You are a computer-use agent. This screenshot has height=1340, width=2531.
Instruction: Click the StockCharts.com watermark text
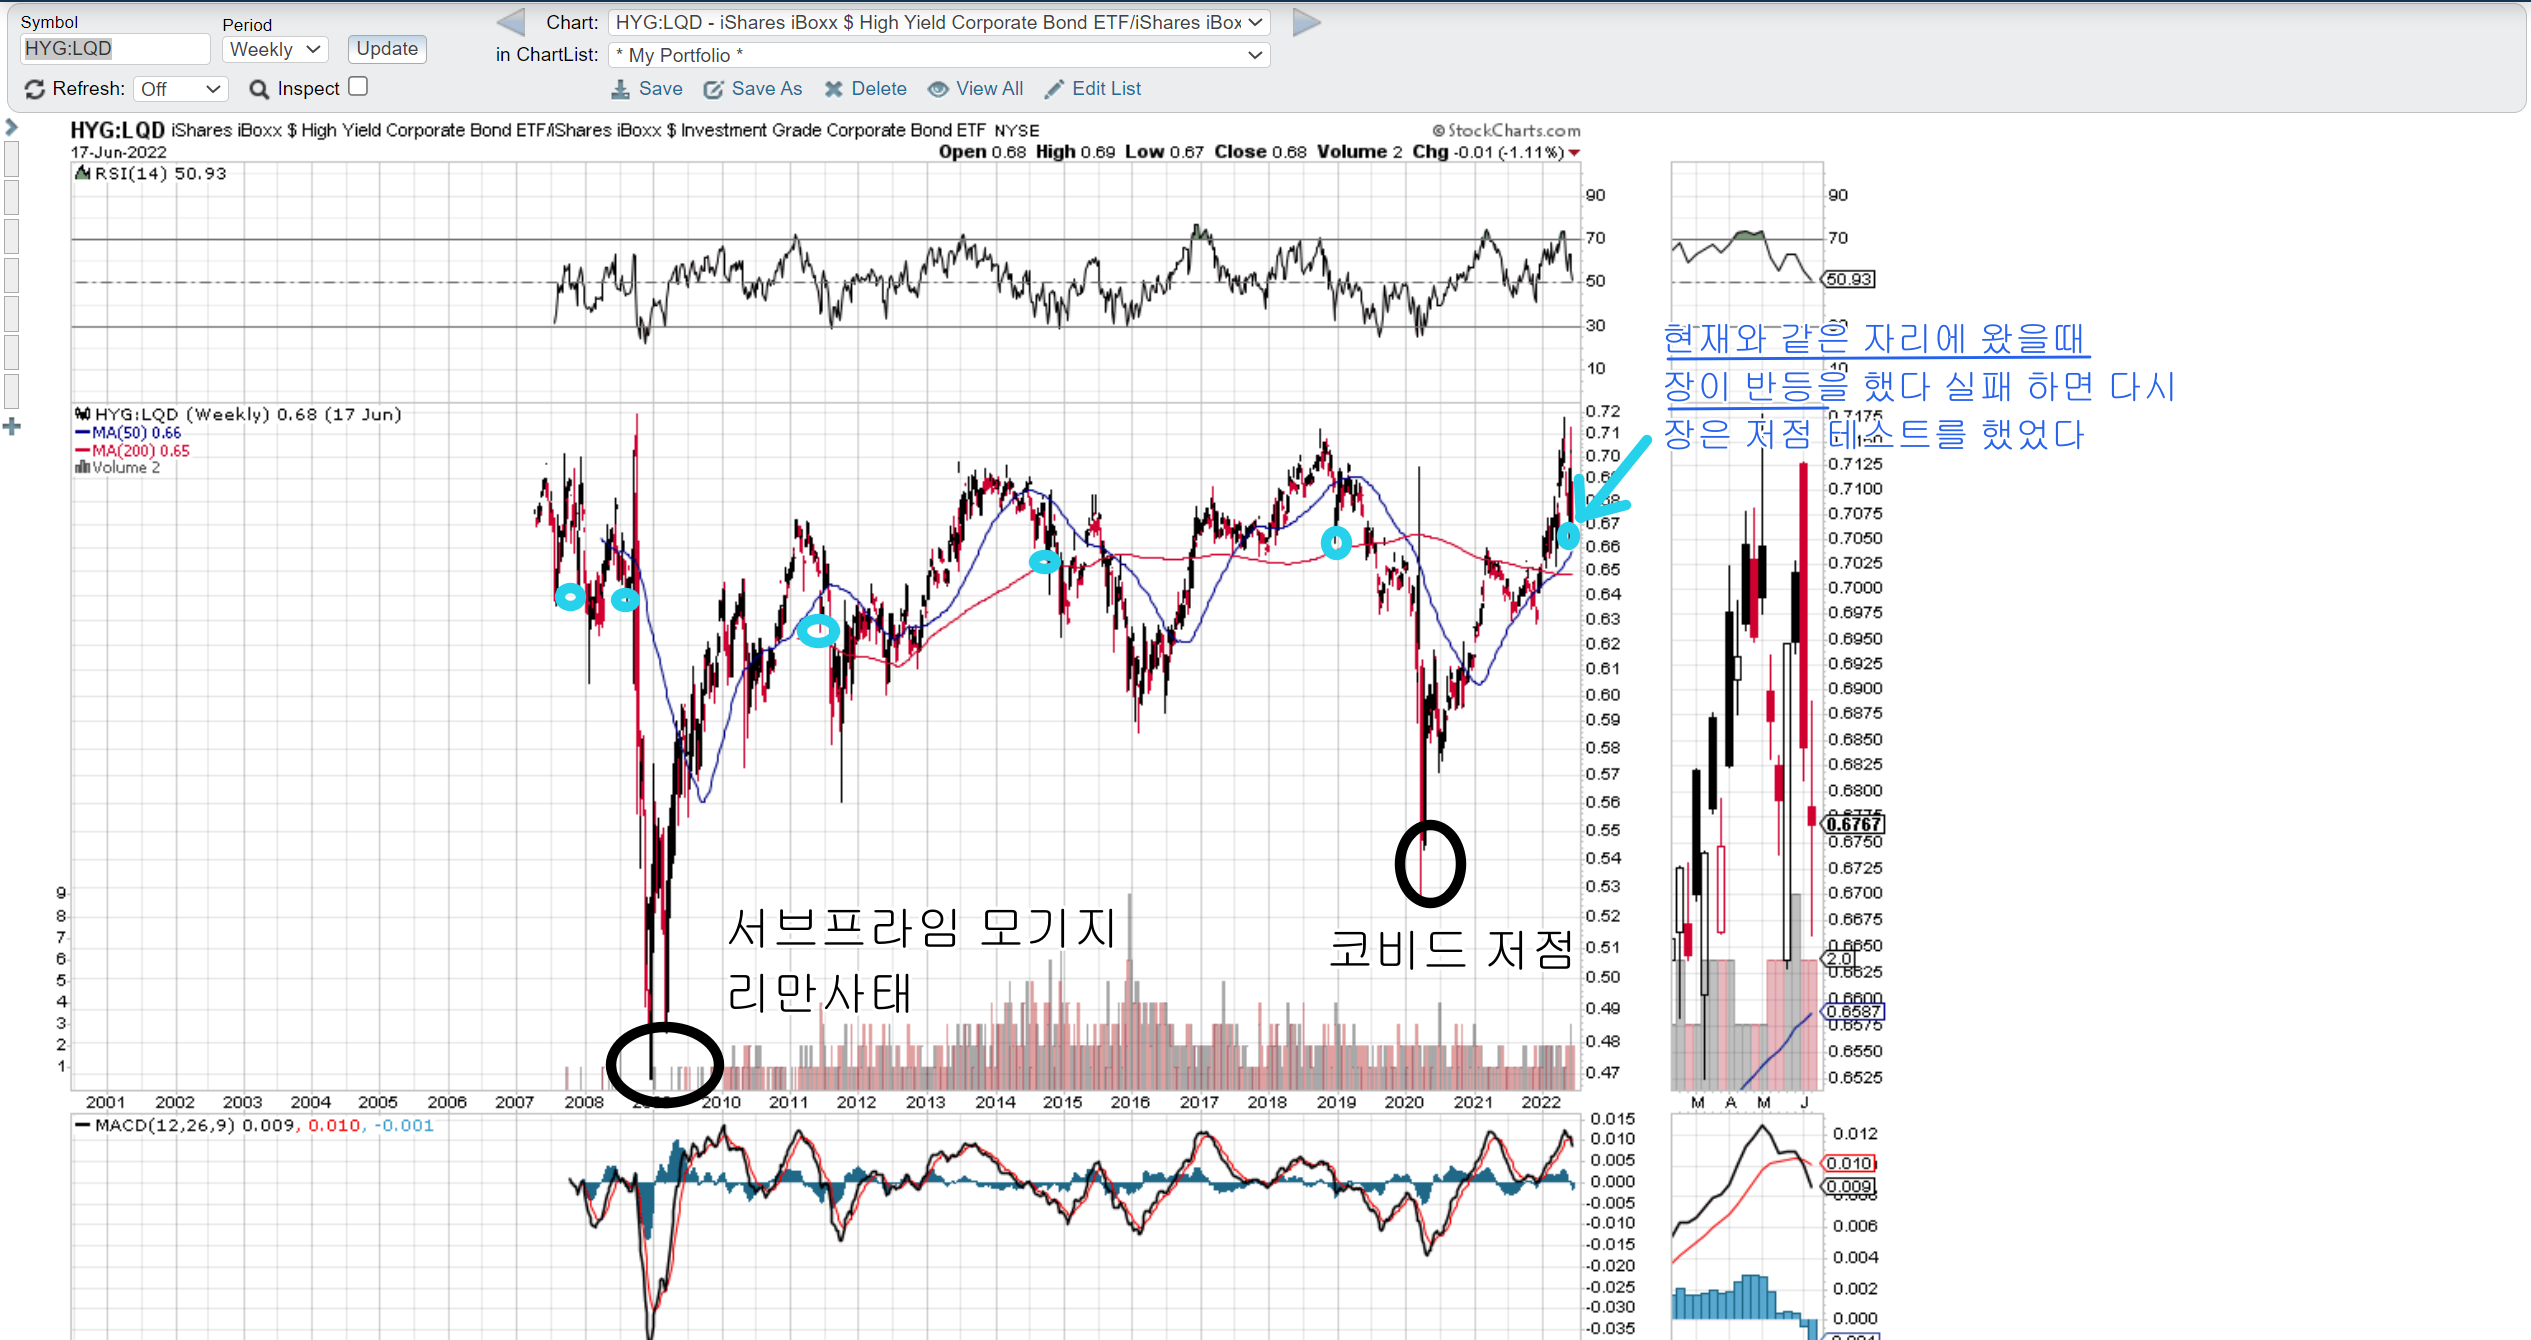click(x=1506, y=130)
